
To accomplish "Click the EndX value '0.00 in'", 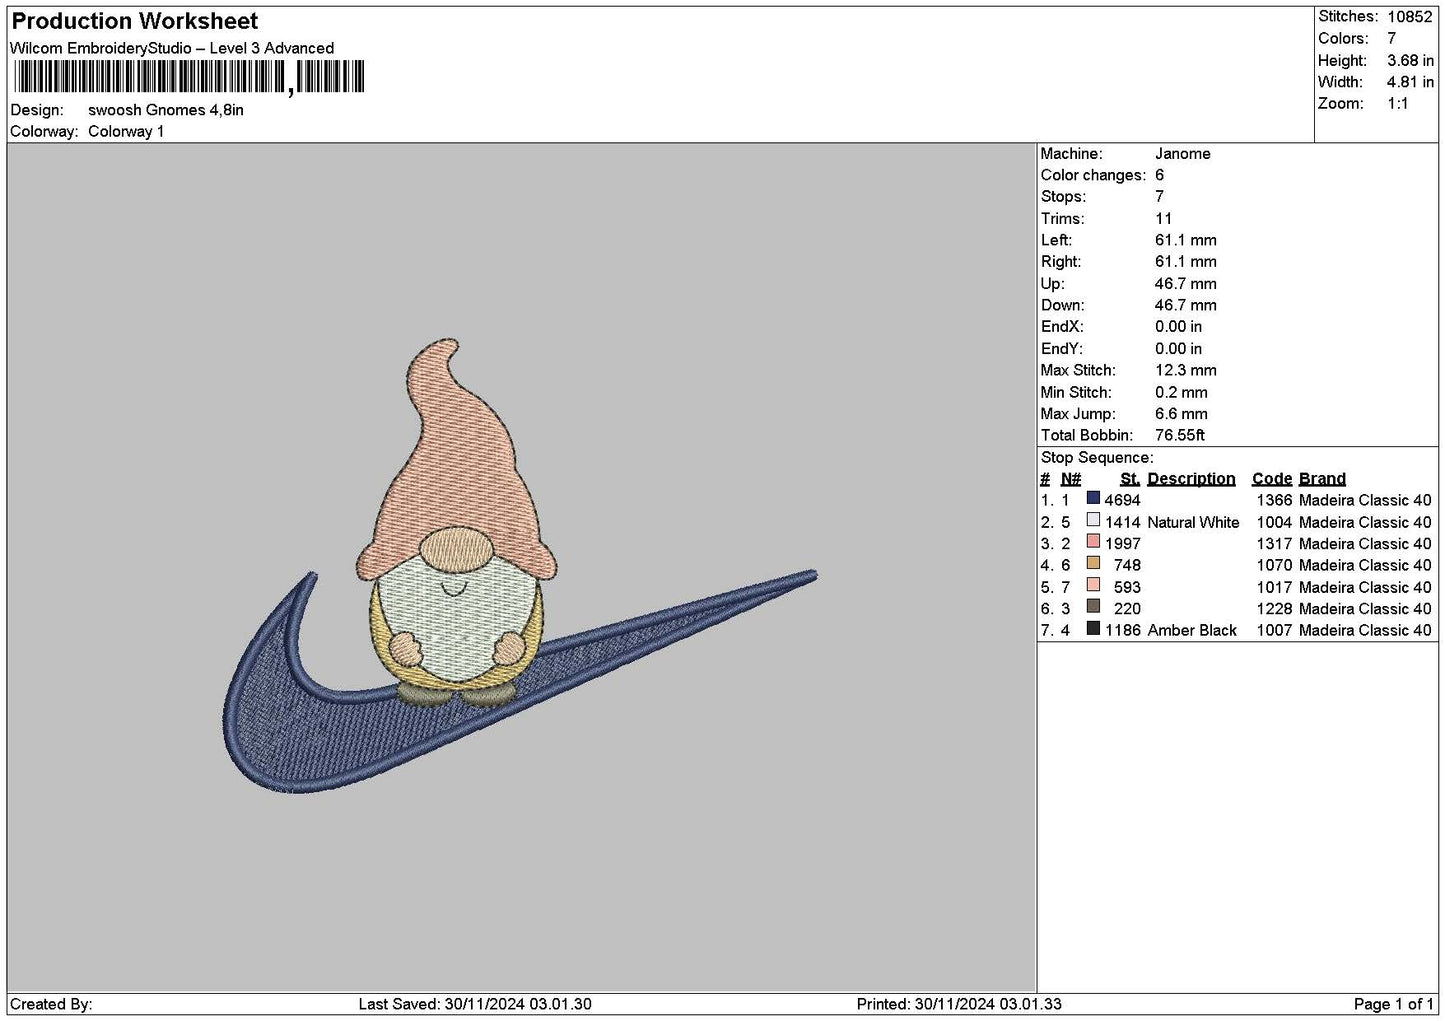I will point(1179,327).
